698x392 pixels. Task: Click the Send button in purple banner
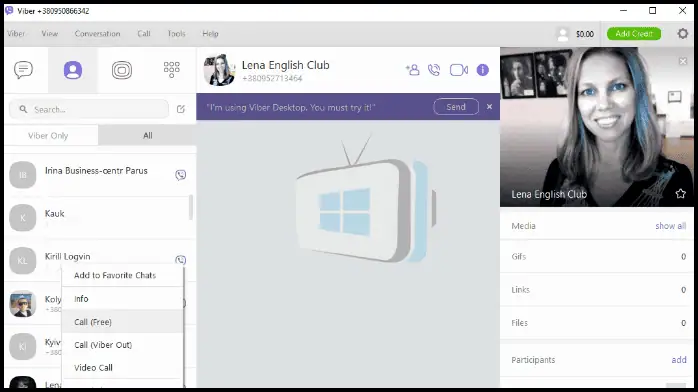tap(456, 107)
